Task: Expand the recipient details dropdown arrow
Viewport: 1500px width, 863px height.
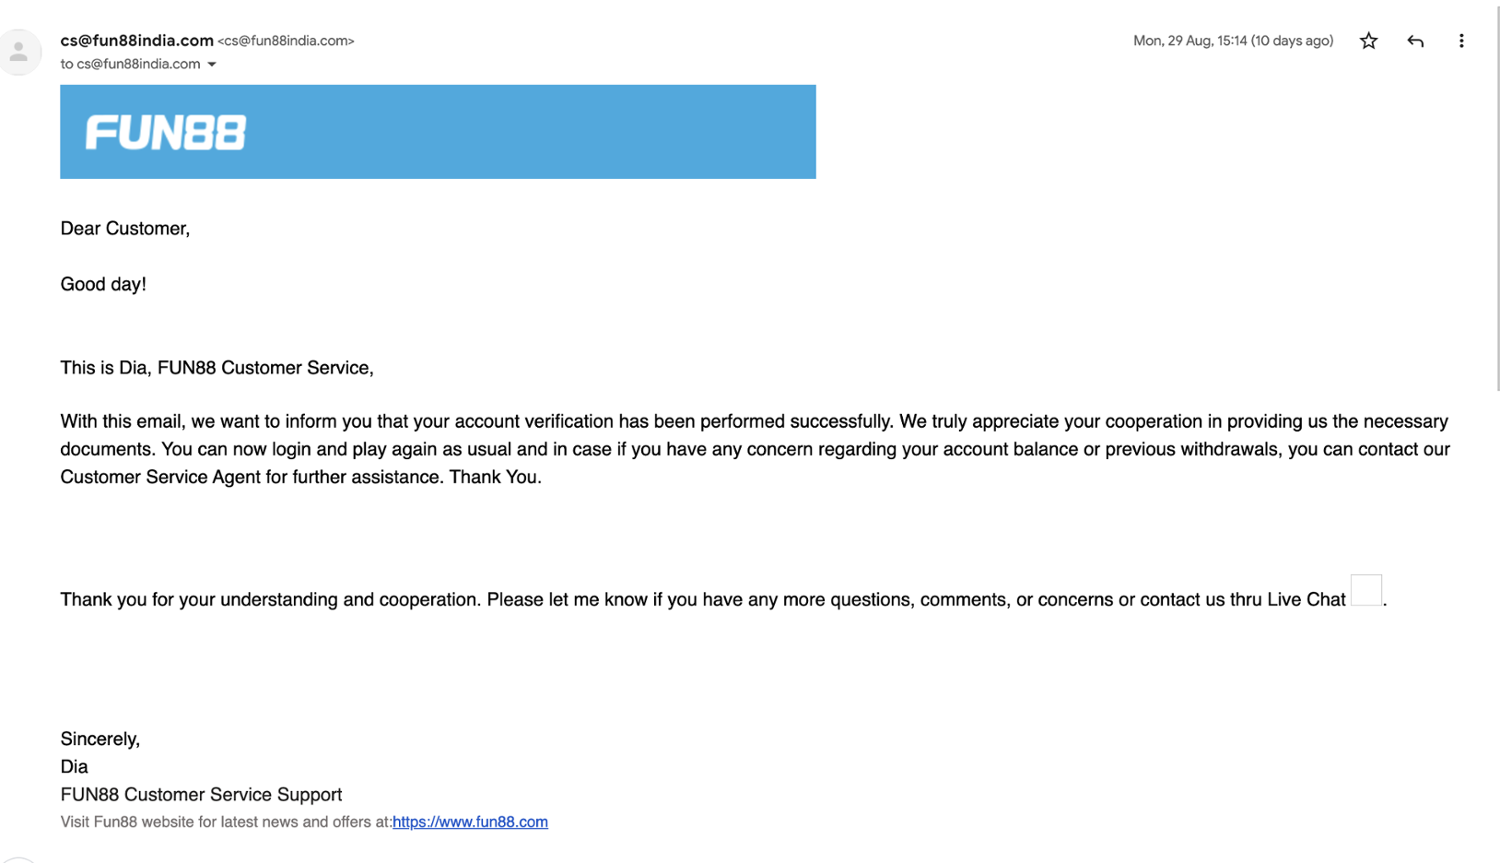Action: pyautogui.click(x=212, y=65)
